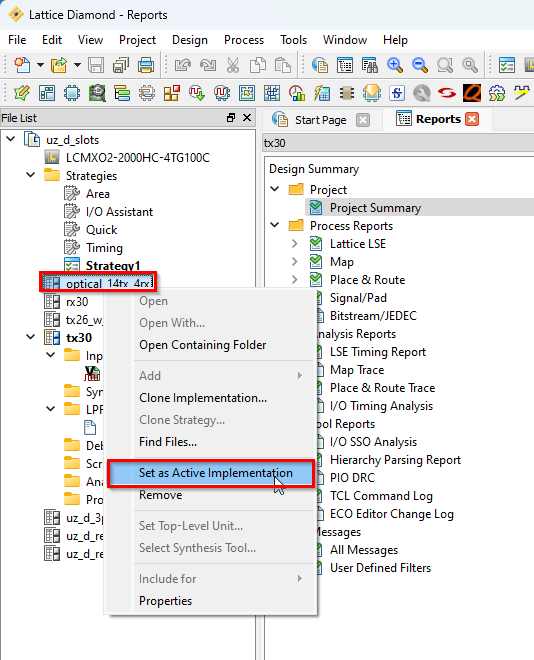Collapse the Project folder in Design Summary

275,189
